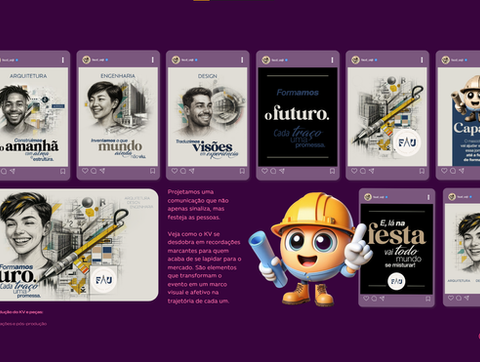Open the avatar on the mascot 'Capa' post

pos(445,60)
